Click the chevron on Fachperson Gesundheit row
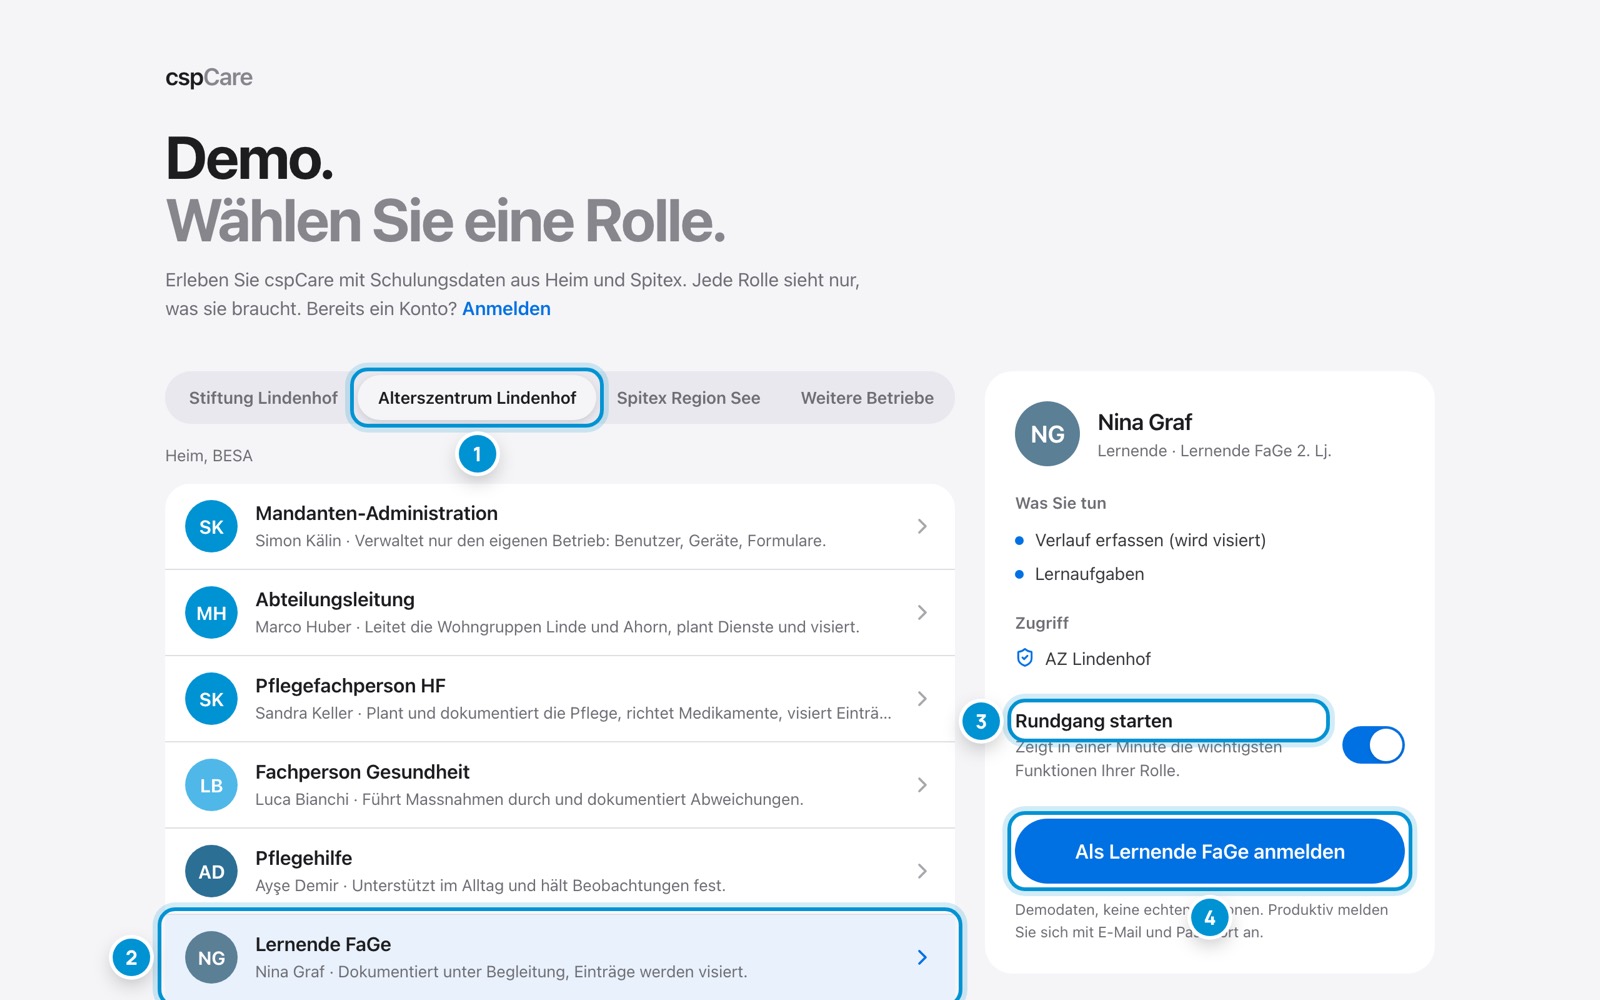Viewport: 1600px width, 1000px height. (x=922, y=785)
